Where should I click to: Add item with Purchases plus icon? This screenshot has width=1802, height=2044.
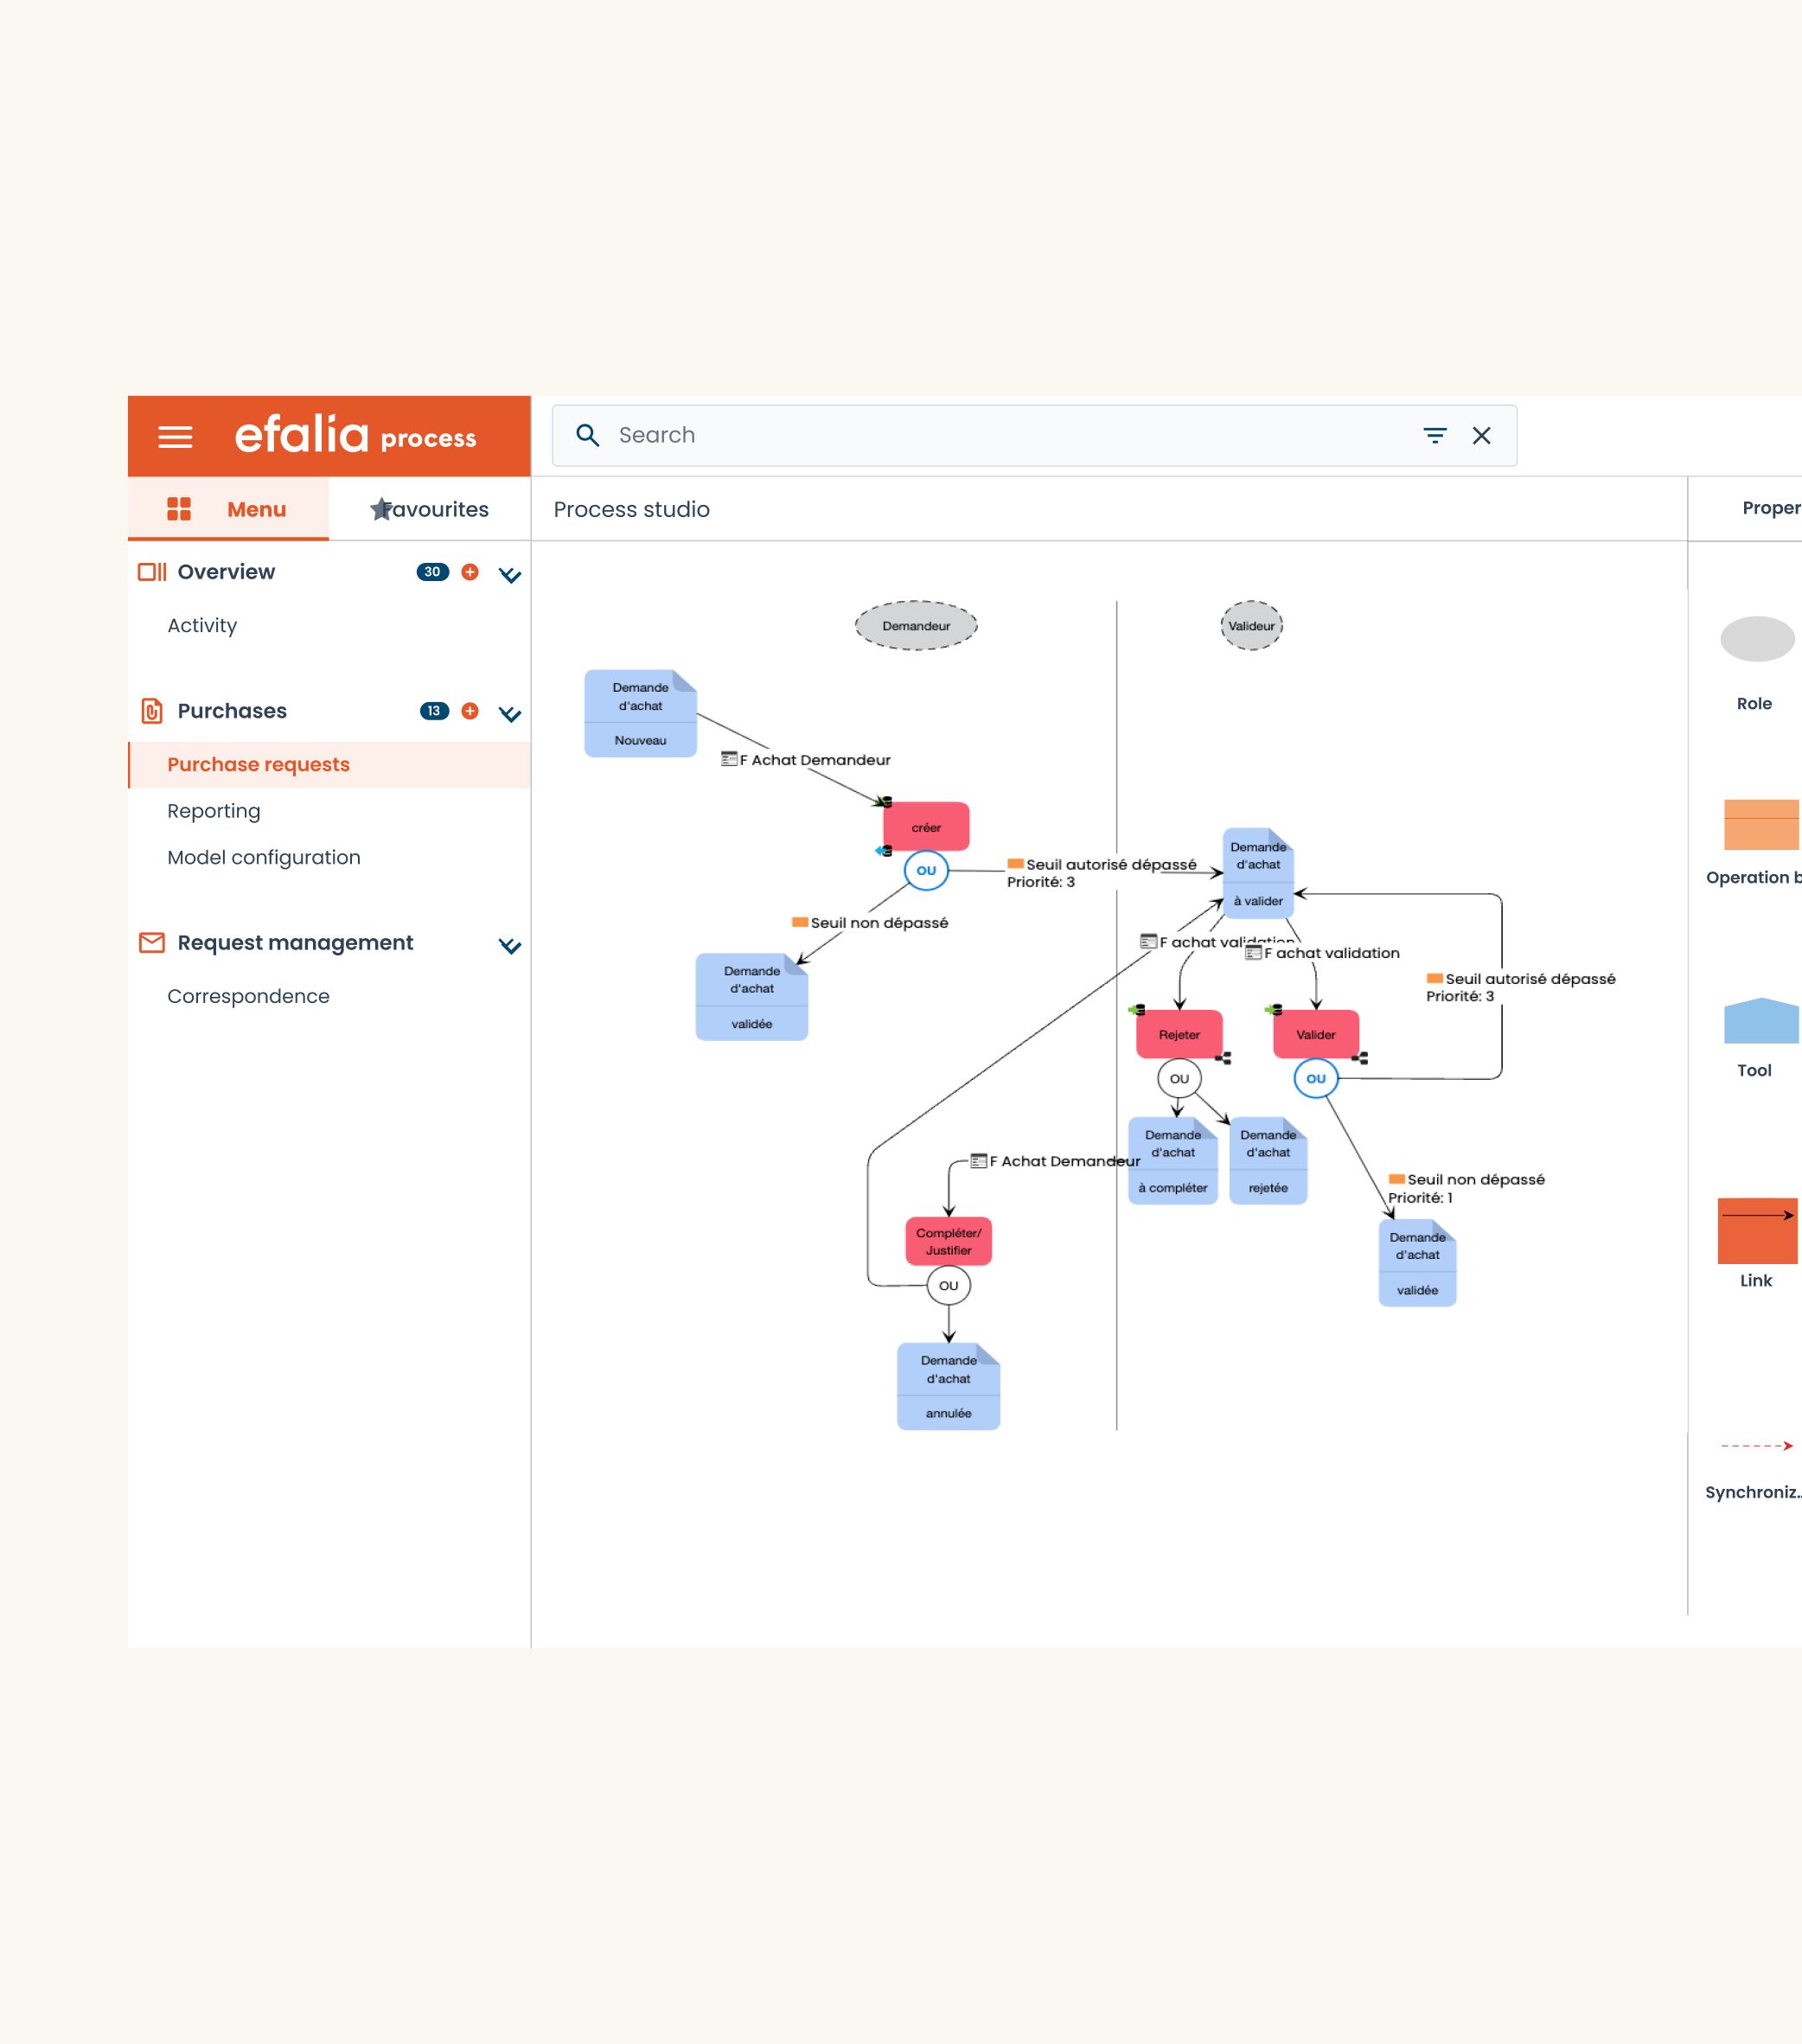pyautogui.click(x=470, y=711)
